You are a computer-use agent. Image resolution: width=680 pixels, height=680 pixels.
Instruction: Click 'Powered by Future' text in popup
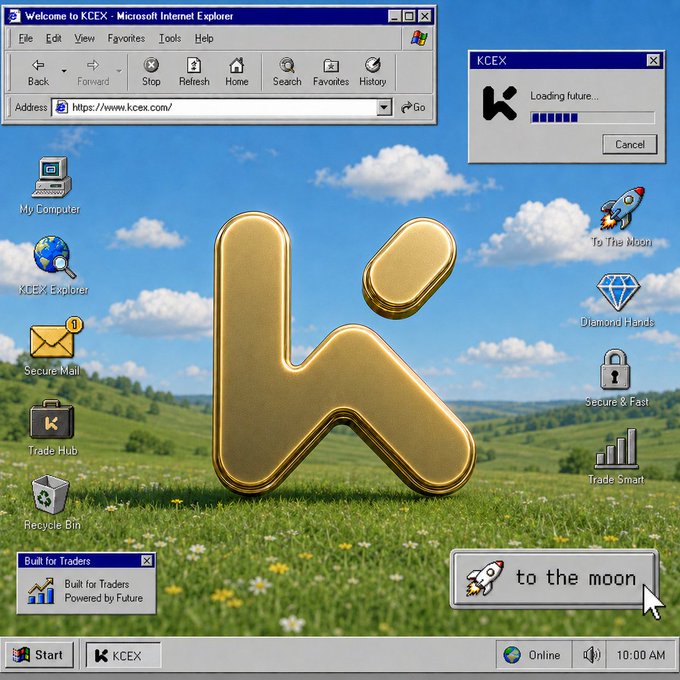tap(104, 598)
